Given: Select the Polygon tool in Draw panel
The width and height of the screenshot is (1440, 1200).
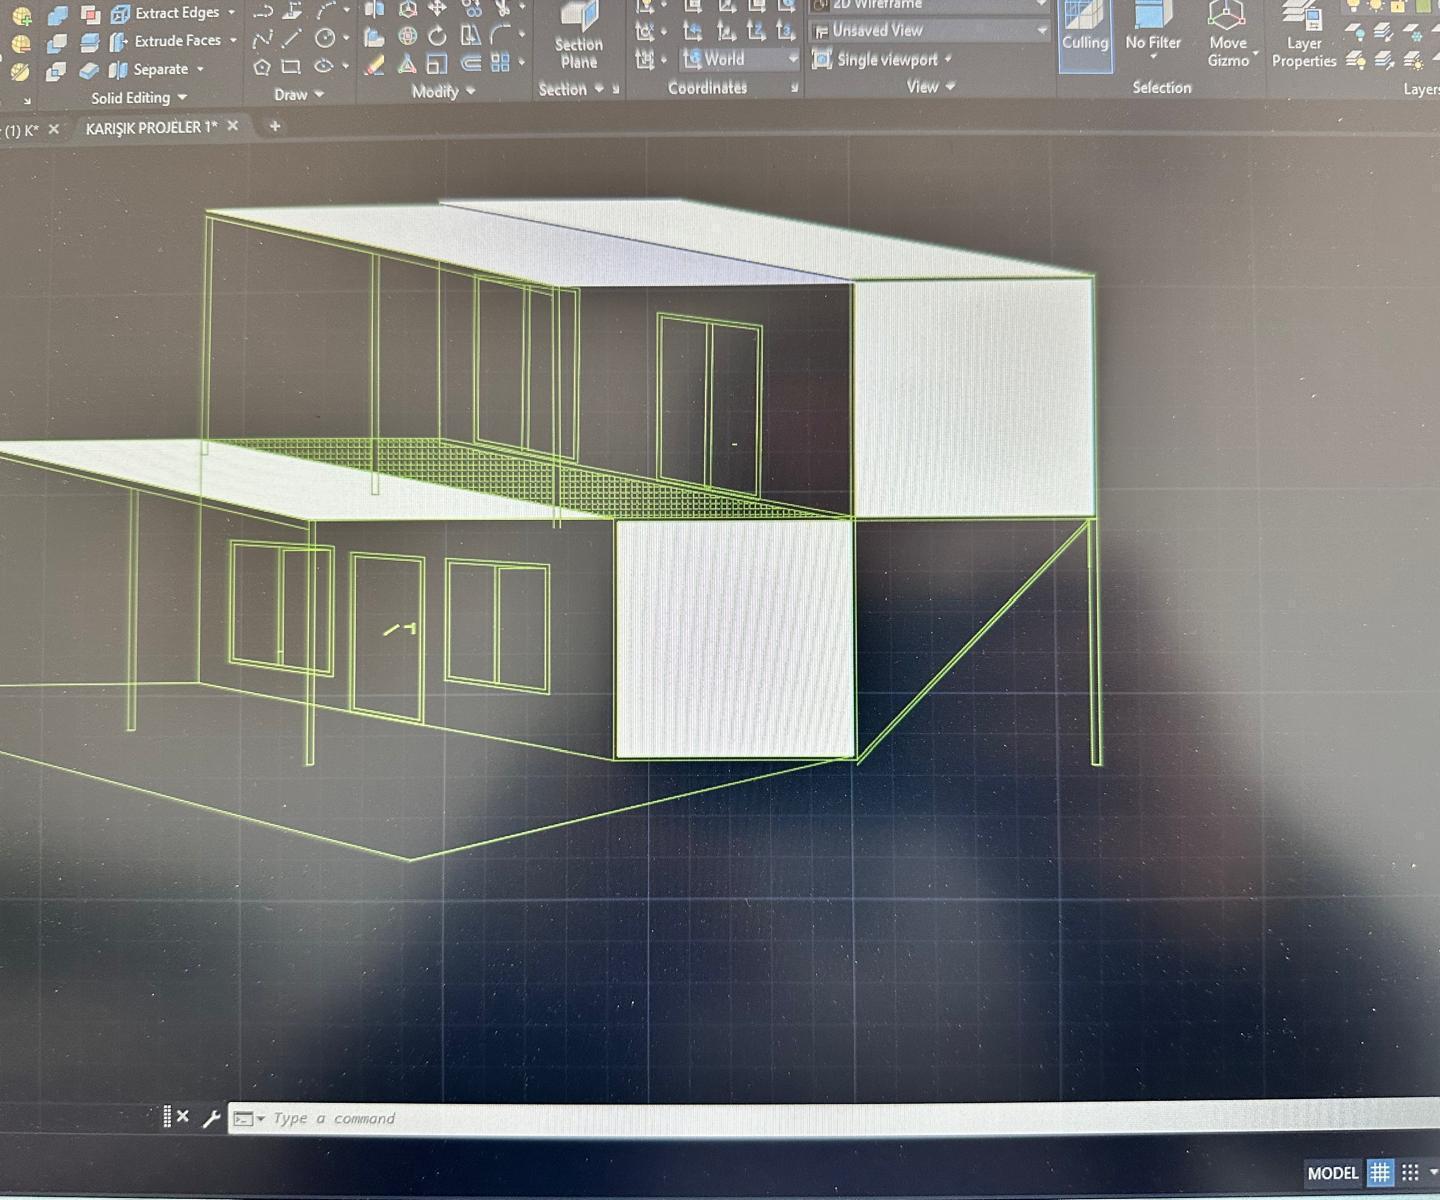Looking at the screenshot, I should 262,67.
